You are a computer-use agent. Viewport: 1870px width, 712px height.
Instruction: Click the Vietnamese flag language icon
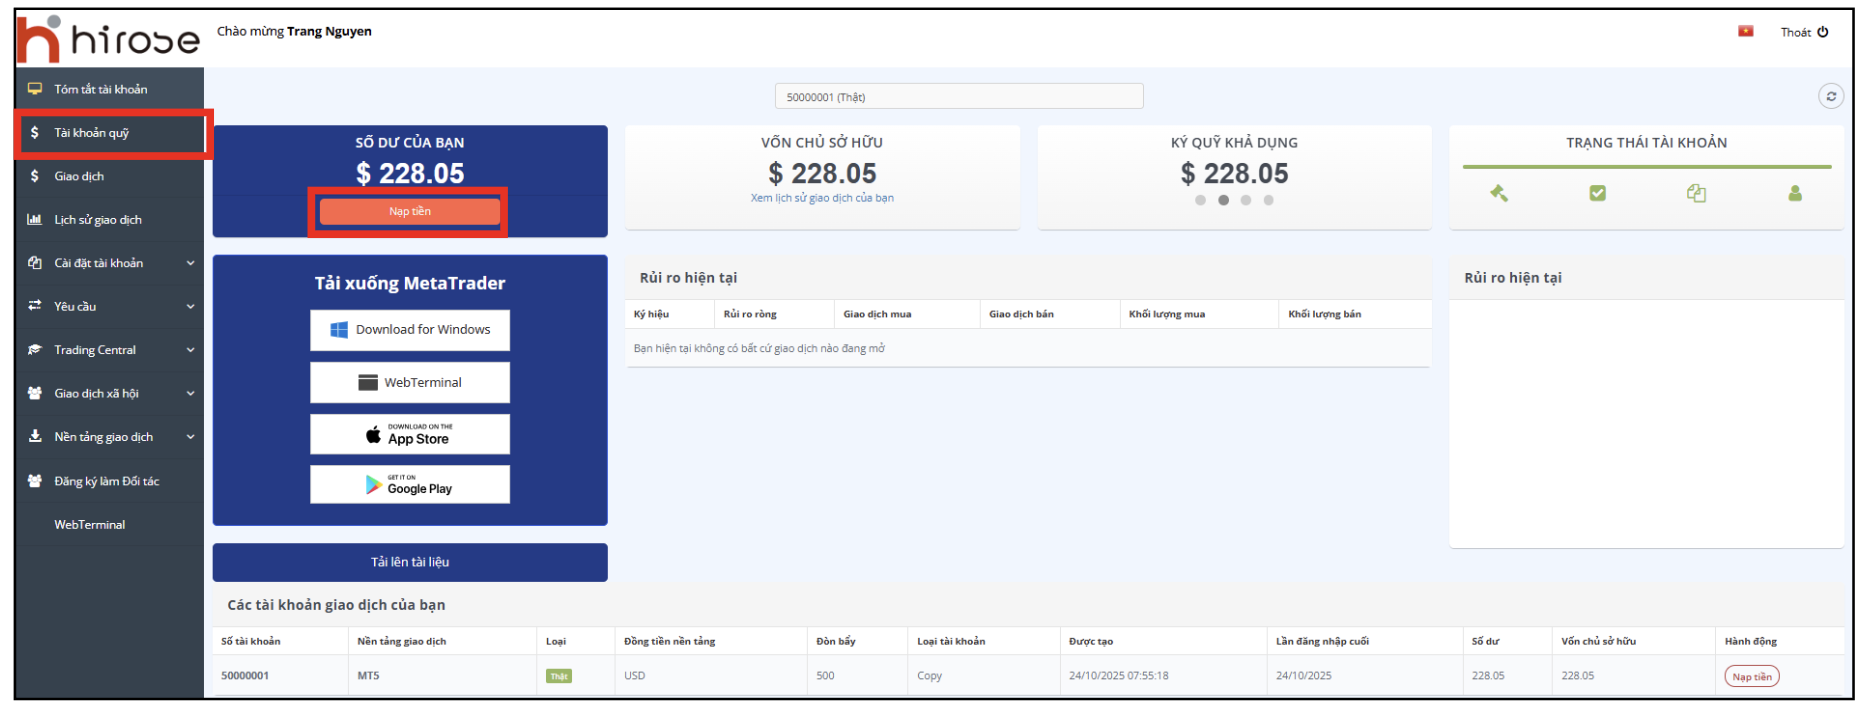(x=1745, y=31)
